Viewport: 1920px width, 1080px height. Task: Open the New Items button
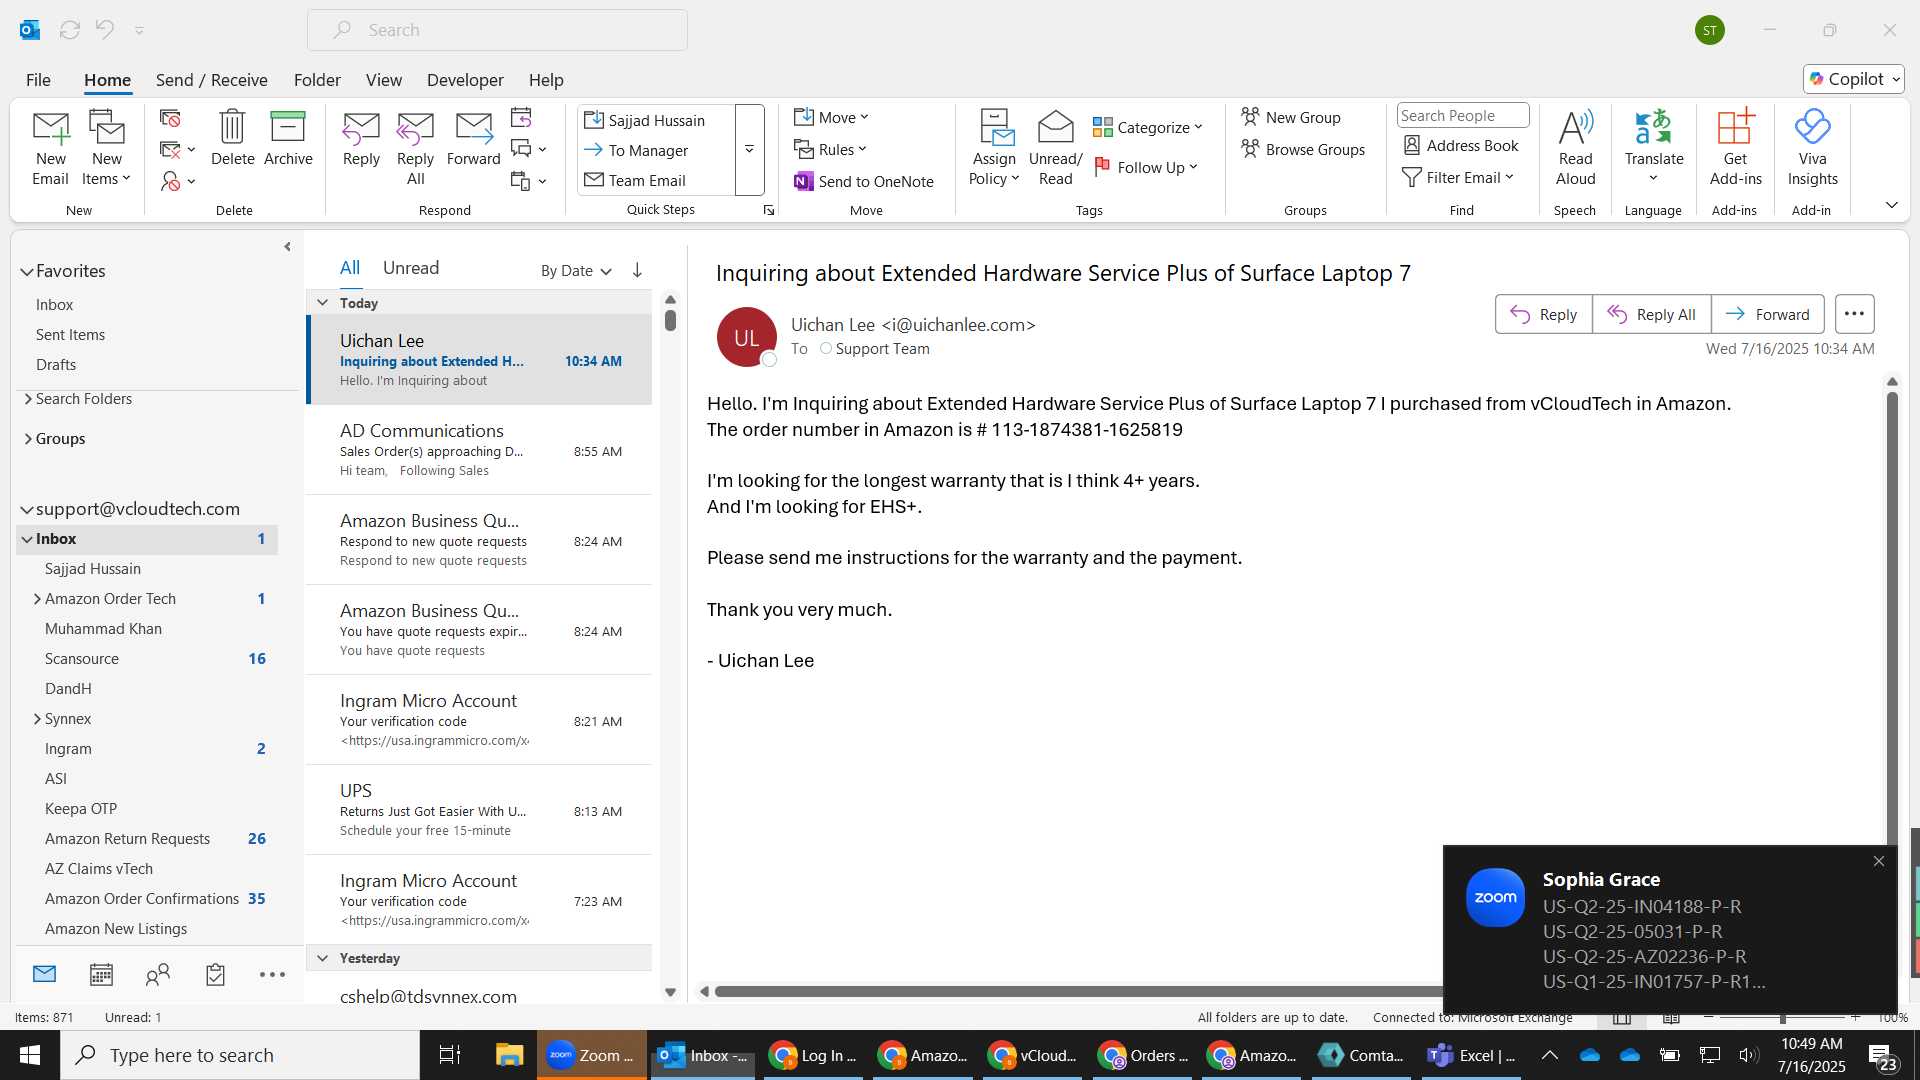click(106, 148)
